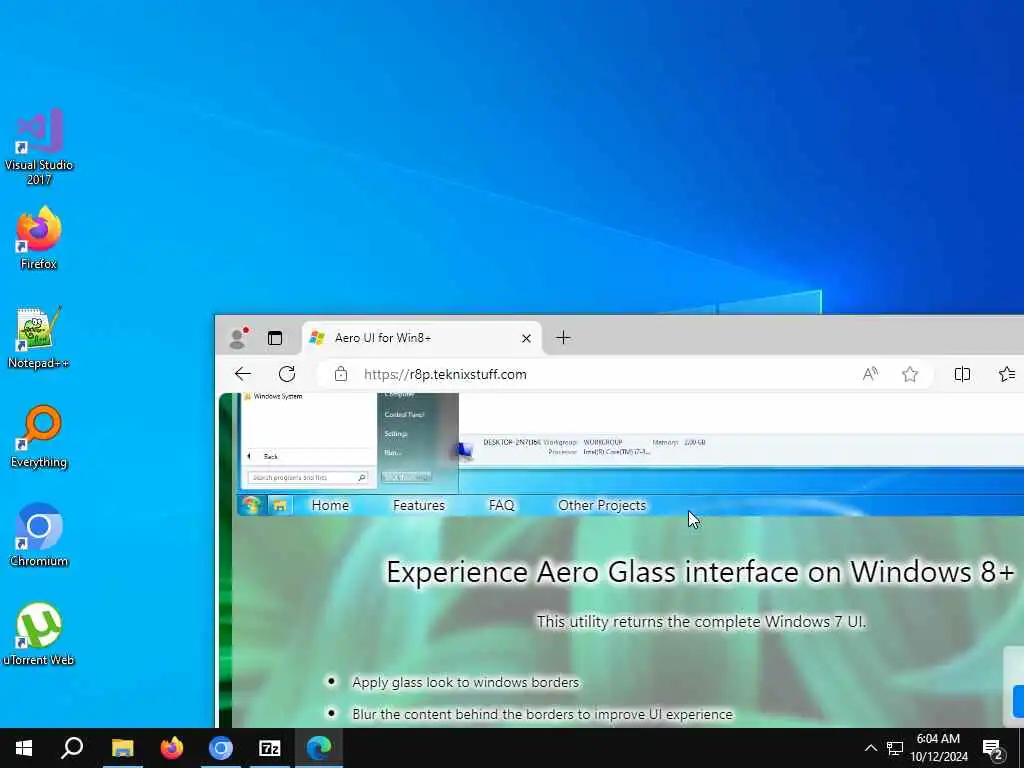Click the Windows 7 screenshot banner image
Viewport: 1024px width, 768px height.
630,443
